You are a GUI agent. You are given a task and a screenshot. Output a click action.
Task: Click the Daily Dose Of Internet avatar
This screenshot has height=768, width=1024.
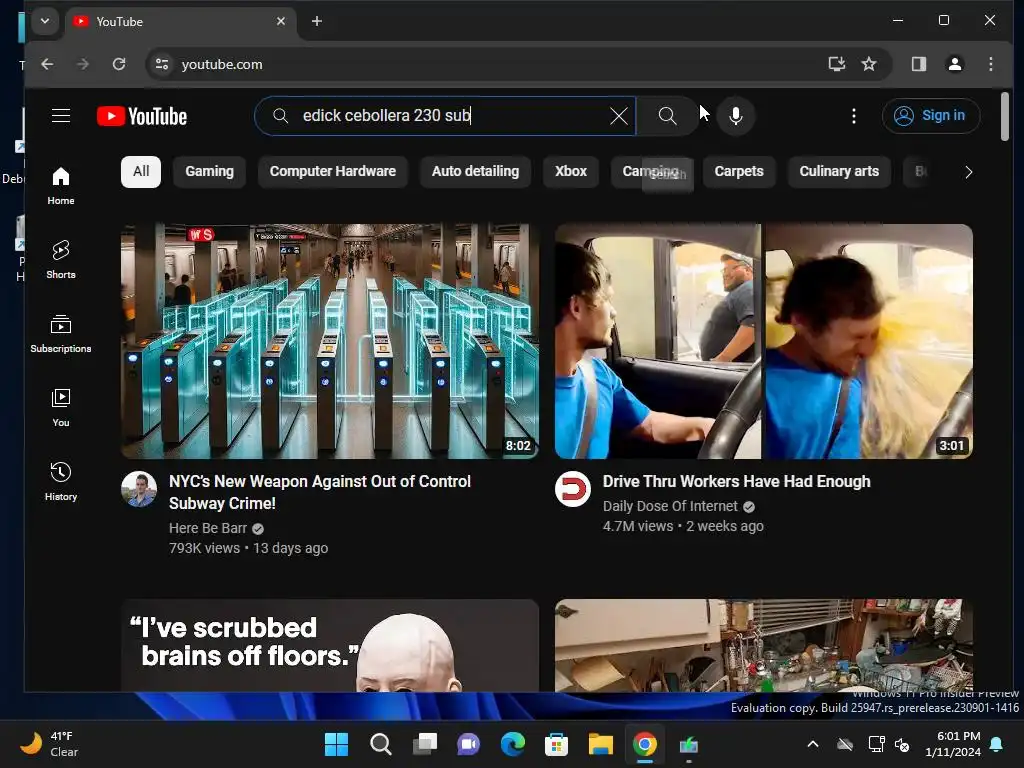tap(573, 489)
